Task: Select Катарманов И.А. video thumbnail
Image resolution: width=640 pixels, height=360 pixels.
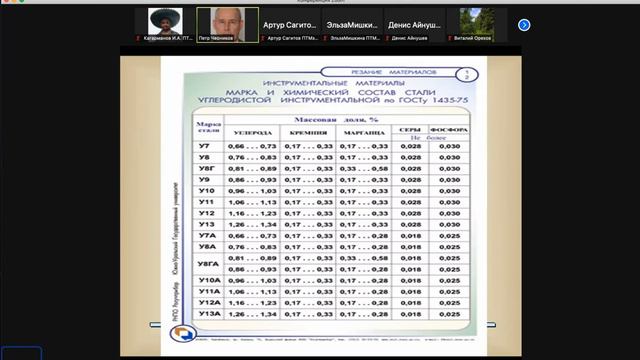Action: pos(165,24)
